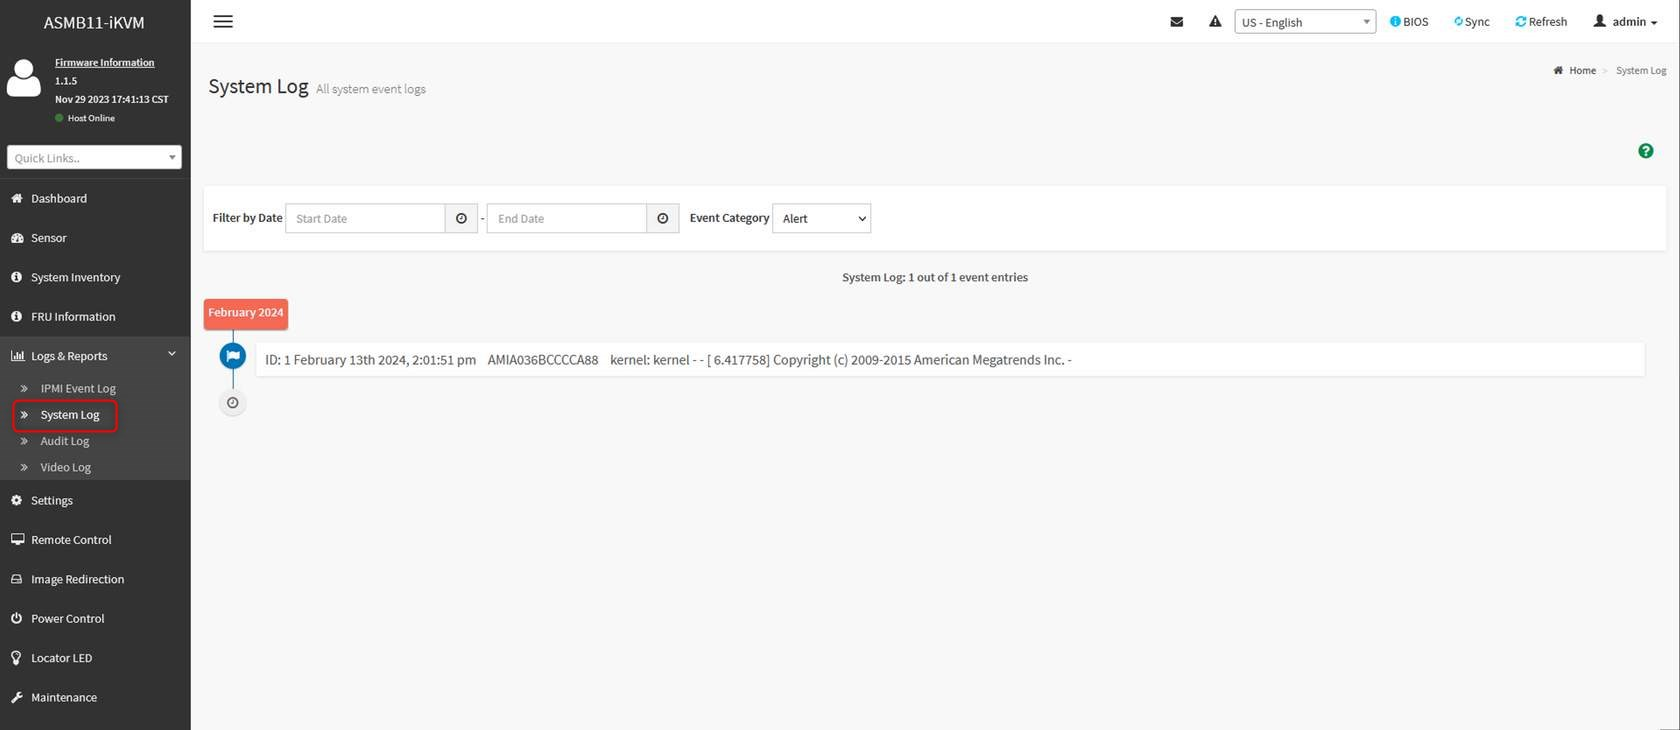Click the clock icon below the timeline

point(233,403)
